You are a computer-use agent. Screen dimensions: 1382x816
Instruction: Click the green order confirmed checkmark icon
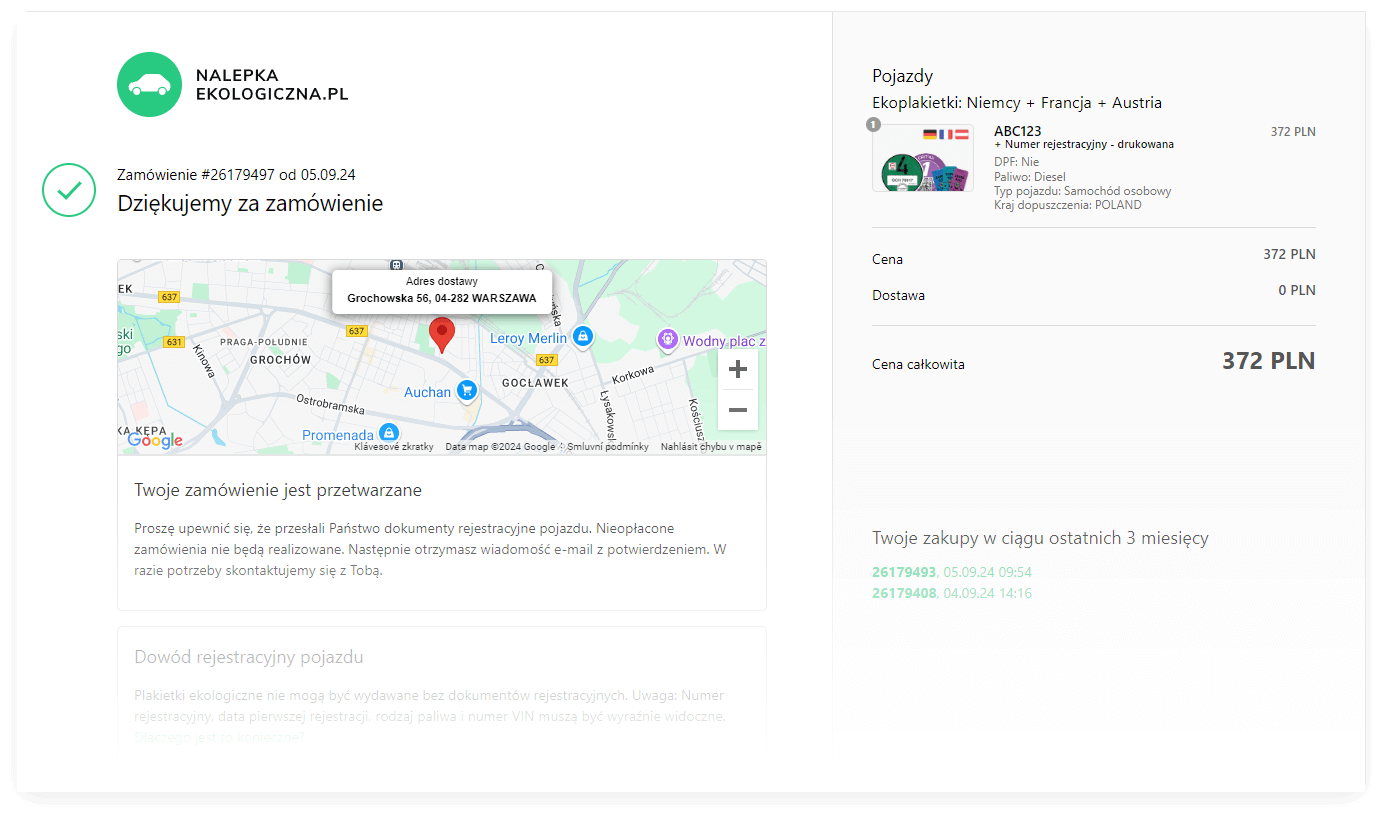(x=69, y=190)
